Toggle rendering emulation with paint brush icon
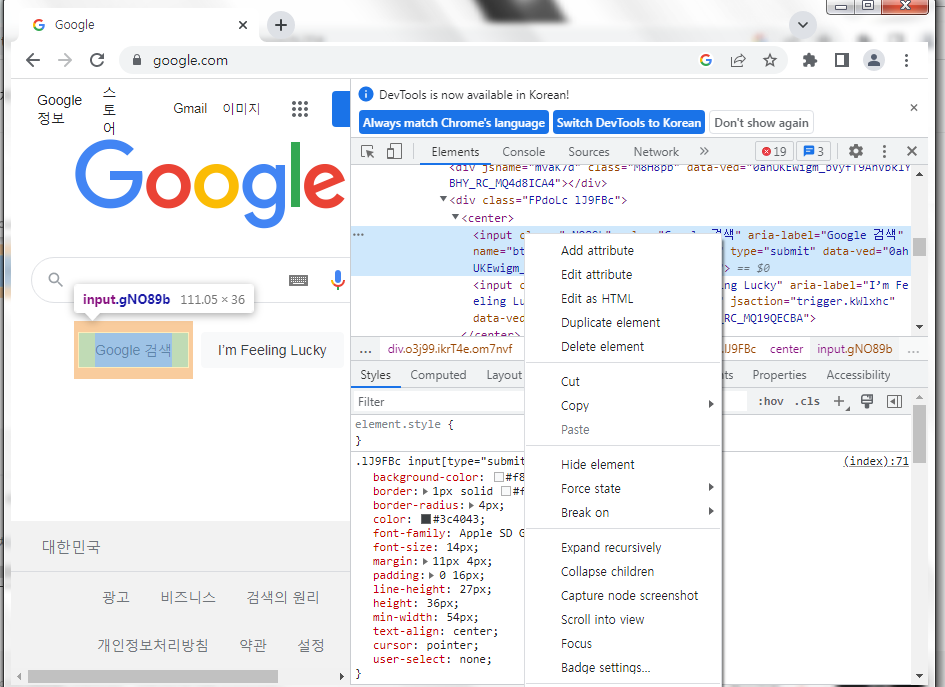This screenshot has height=687, width=945. tap(867, 401)
